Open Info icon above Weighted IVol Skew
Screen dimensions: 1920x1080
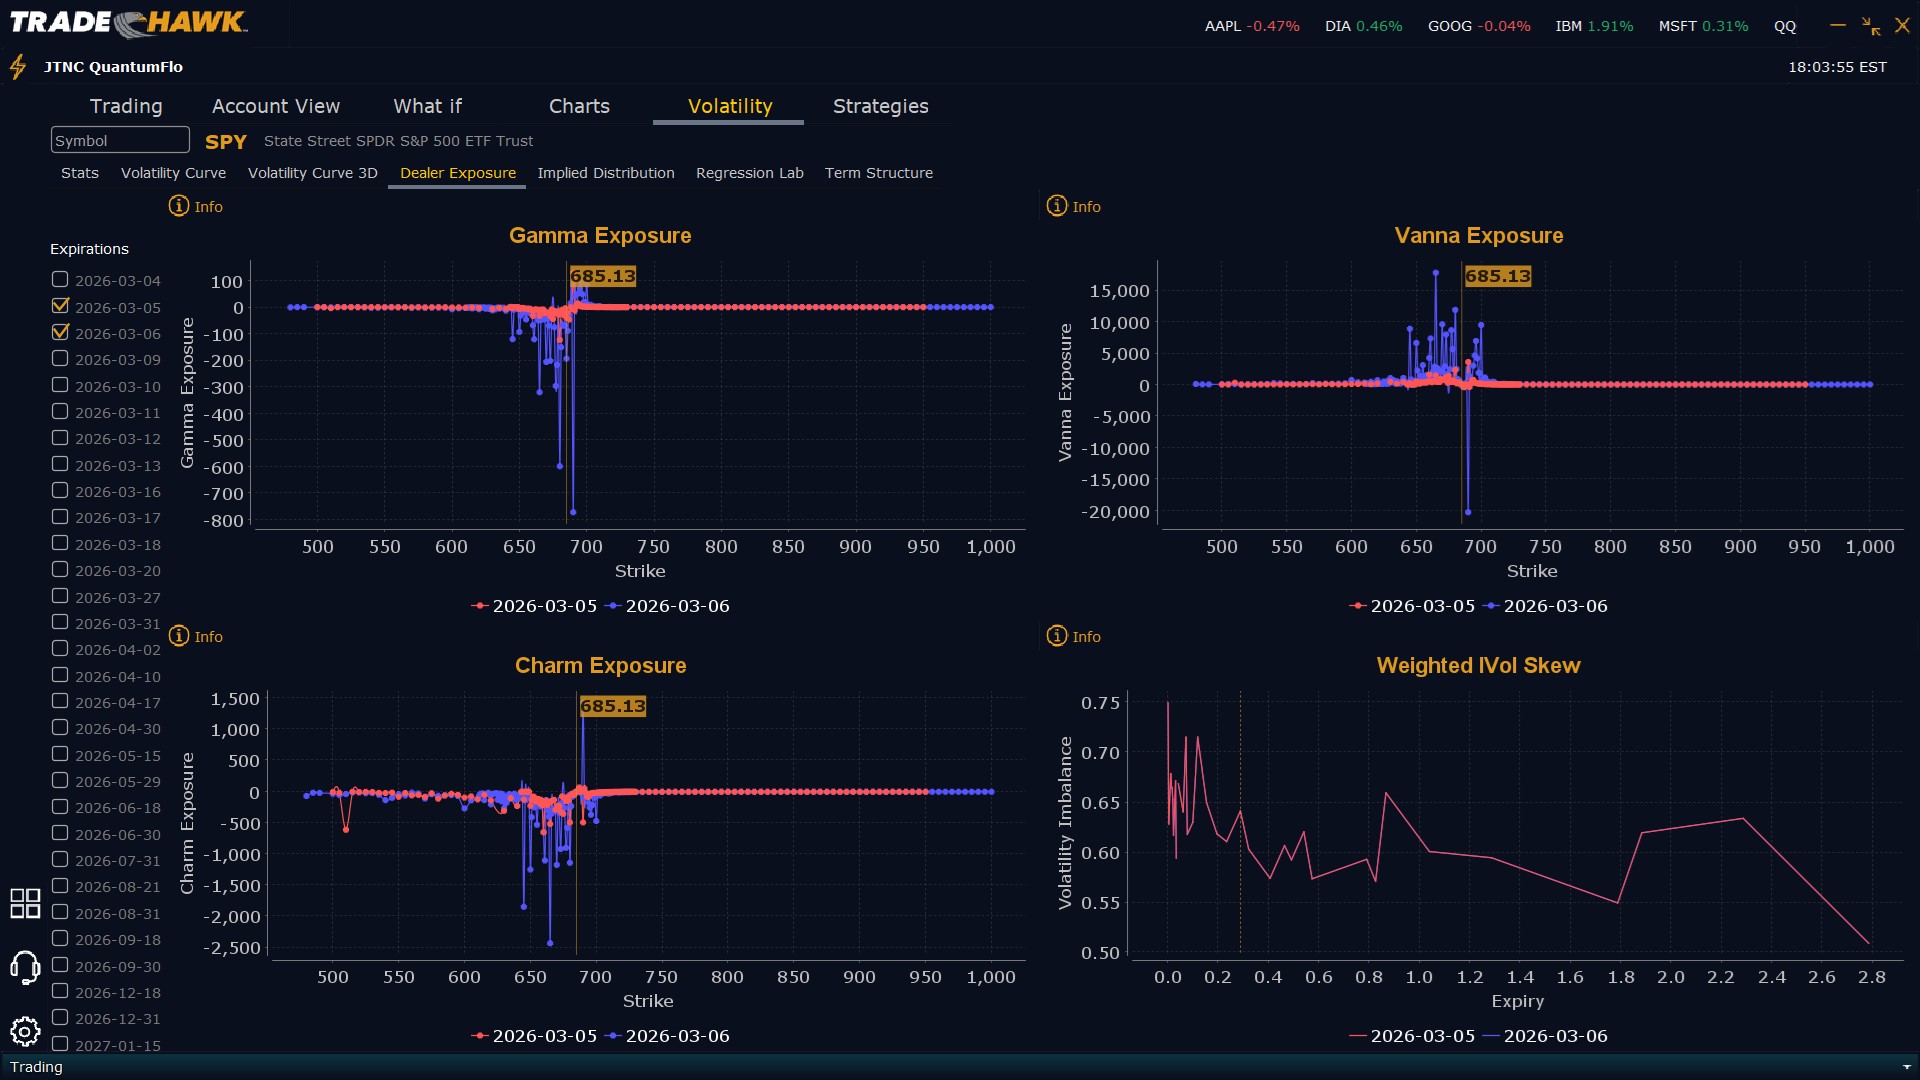point(1057,636)
